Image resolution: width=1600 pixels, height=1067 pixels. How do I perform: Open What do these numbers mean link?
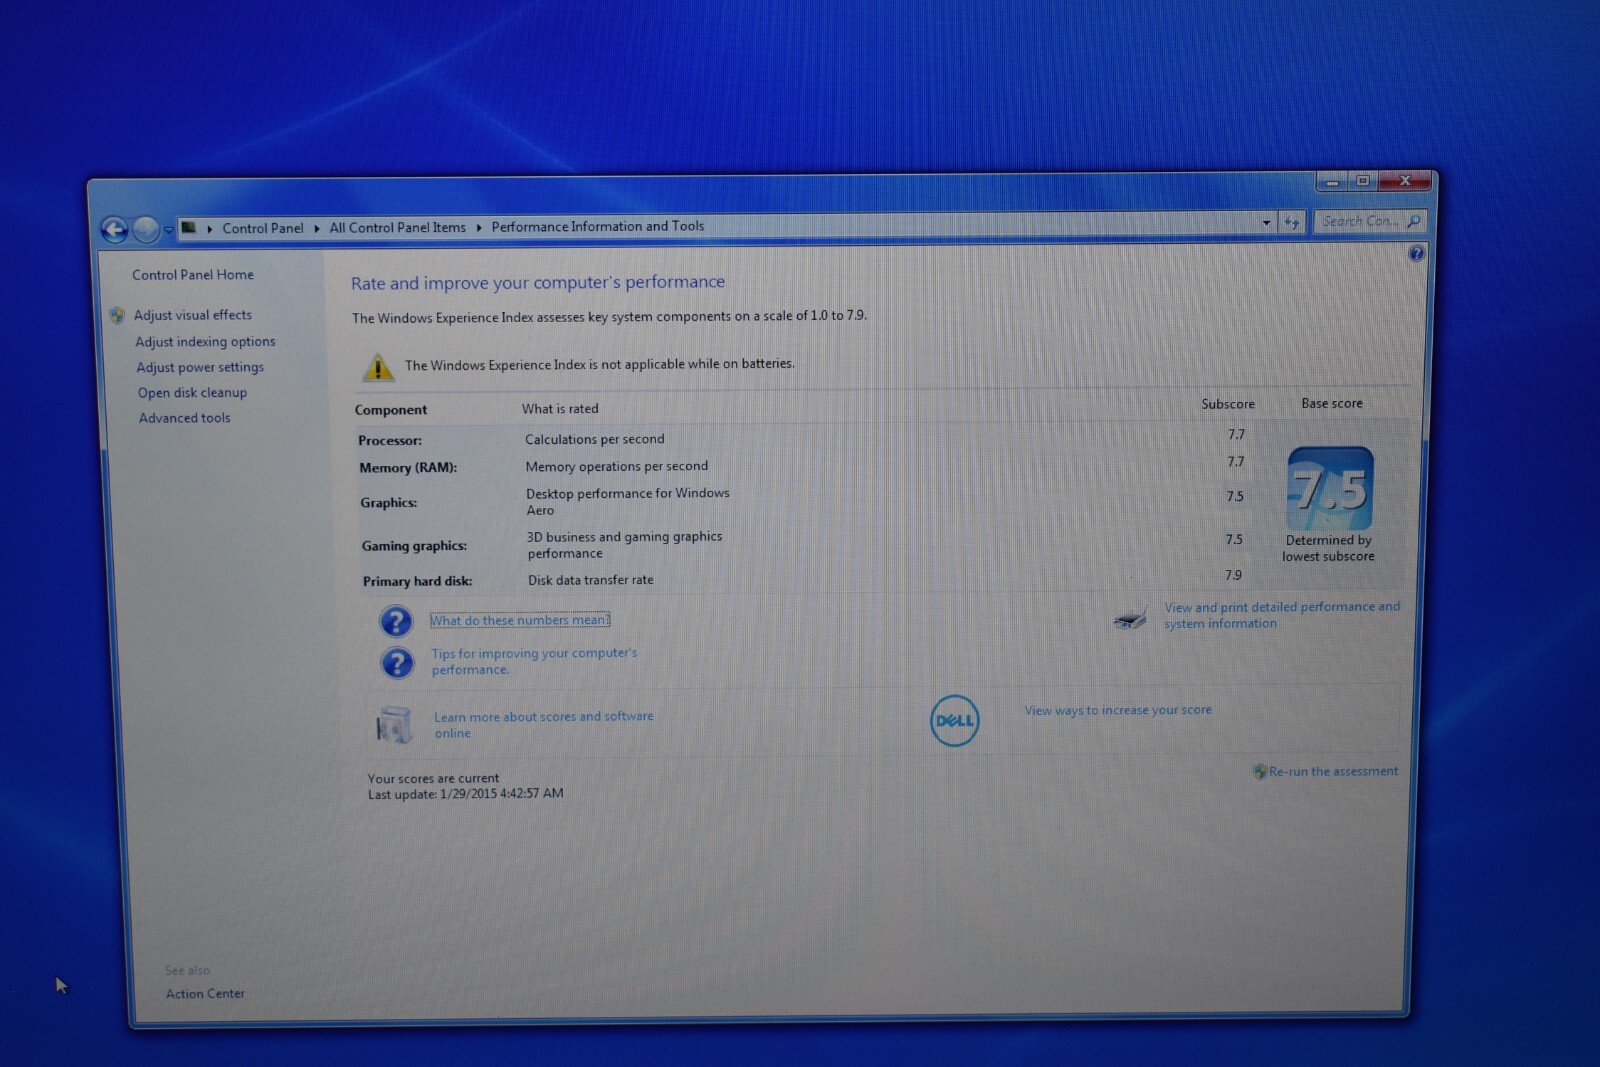tap(520, 620)
